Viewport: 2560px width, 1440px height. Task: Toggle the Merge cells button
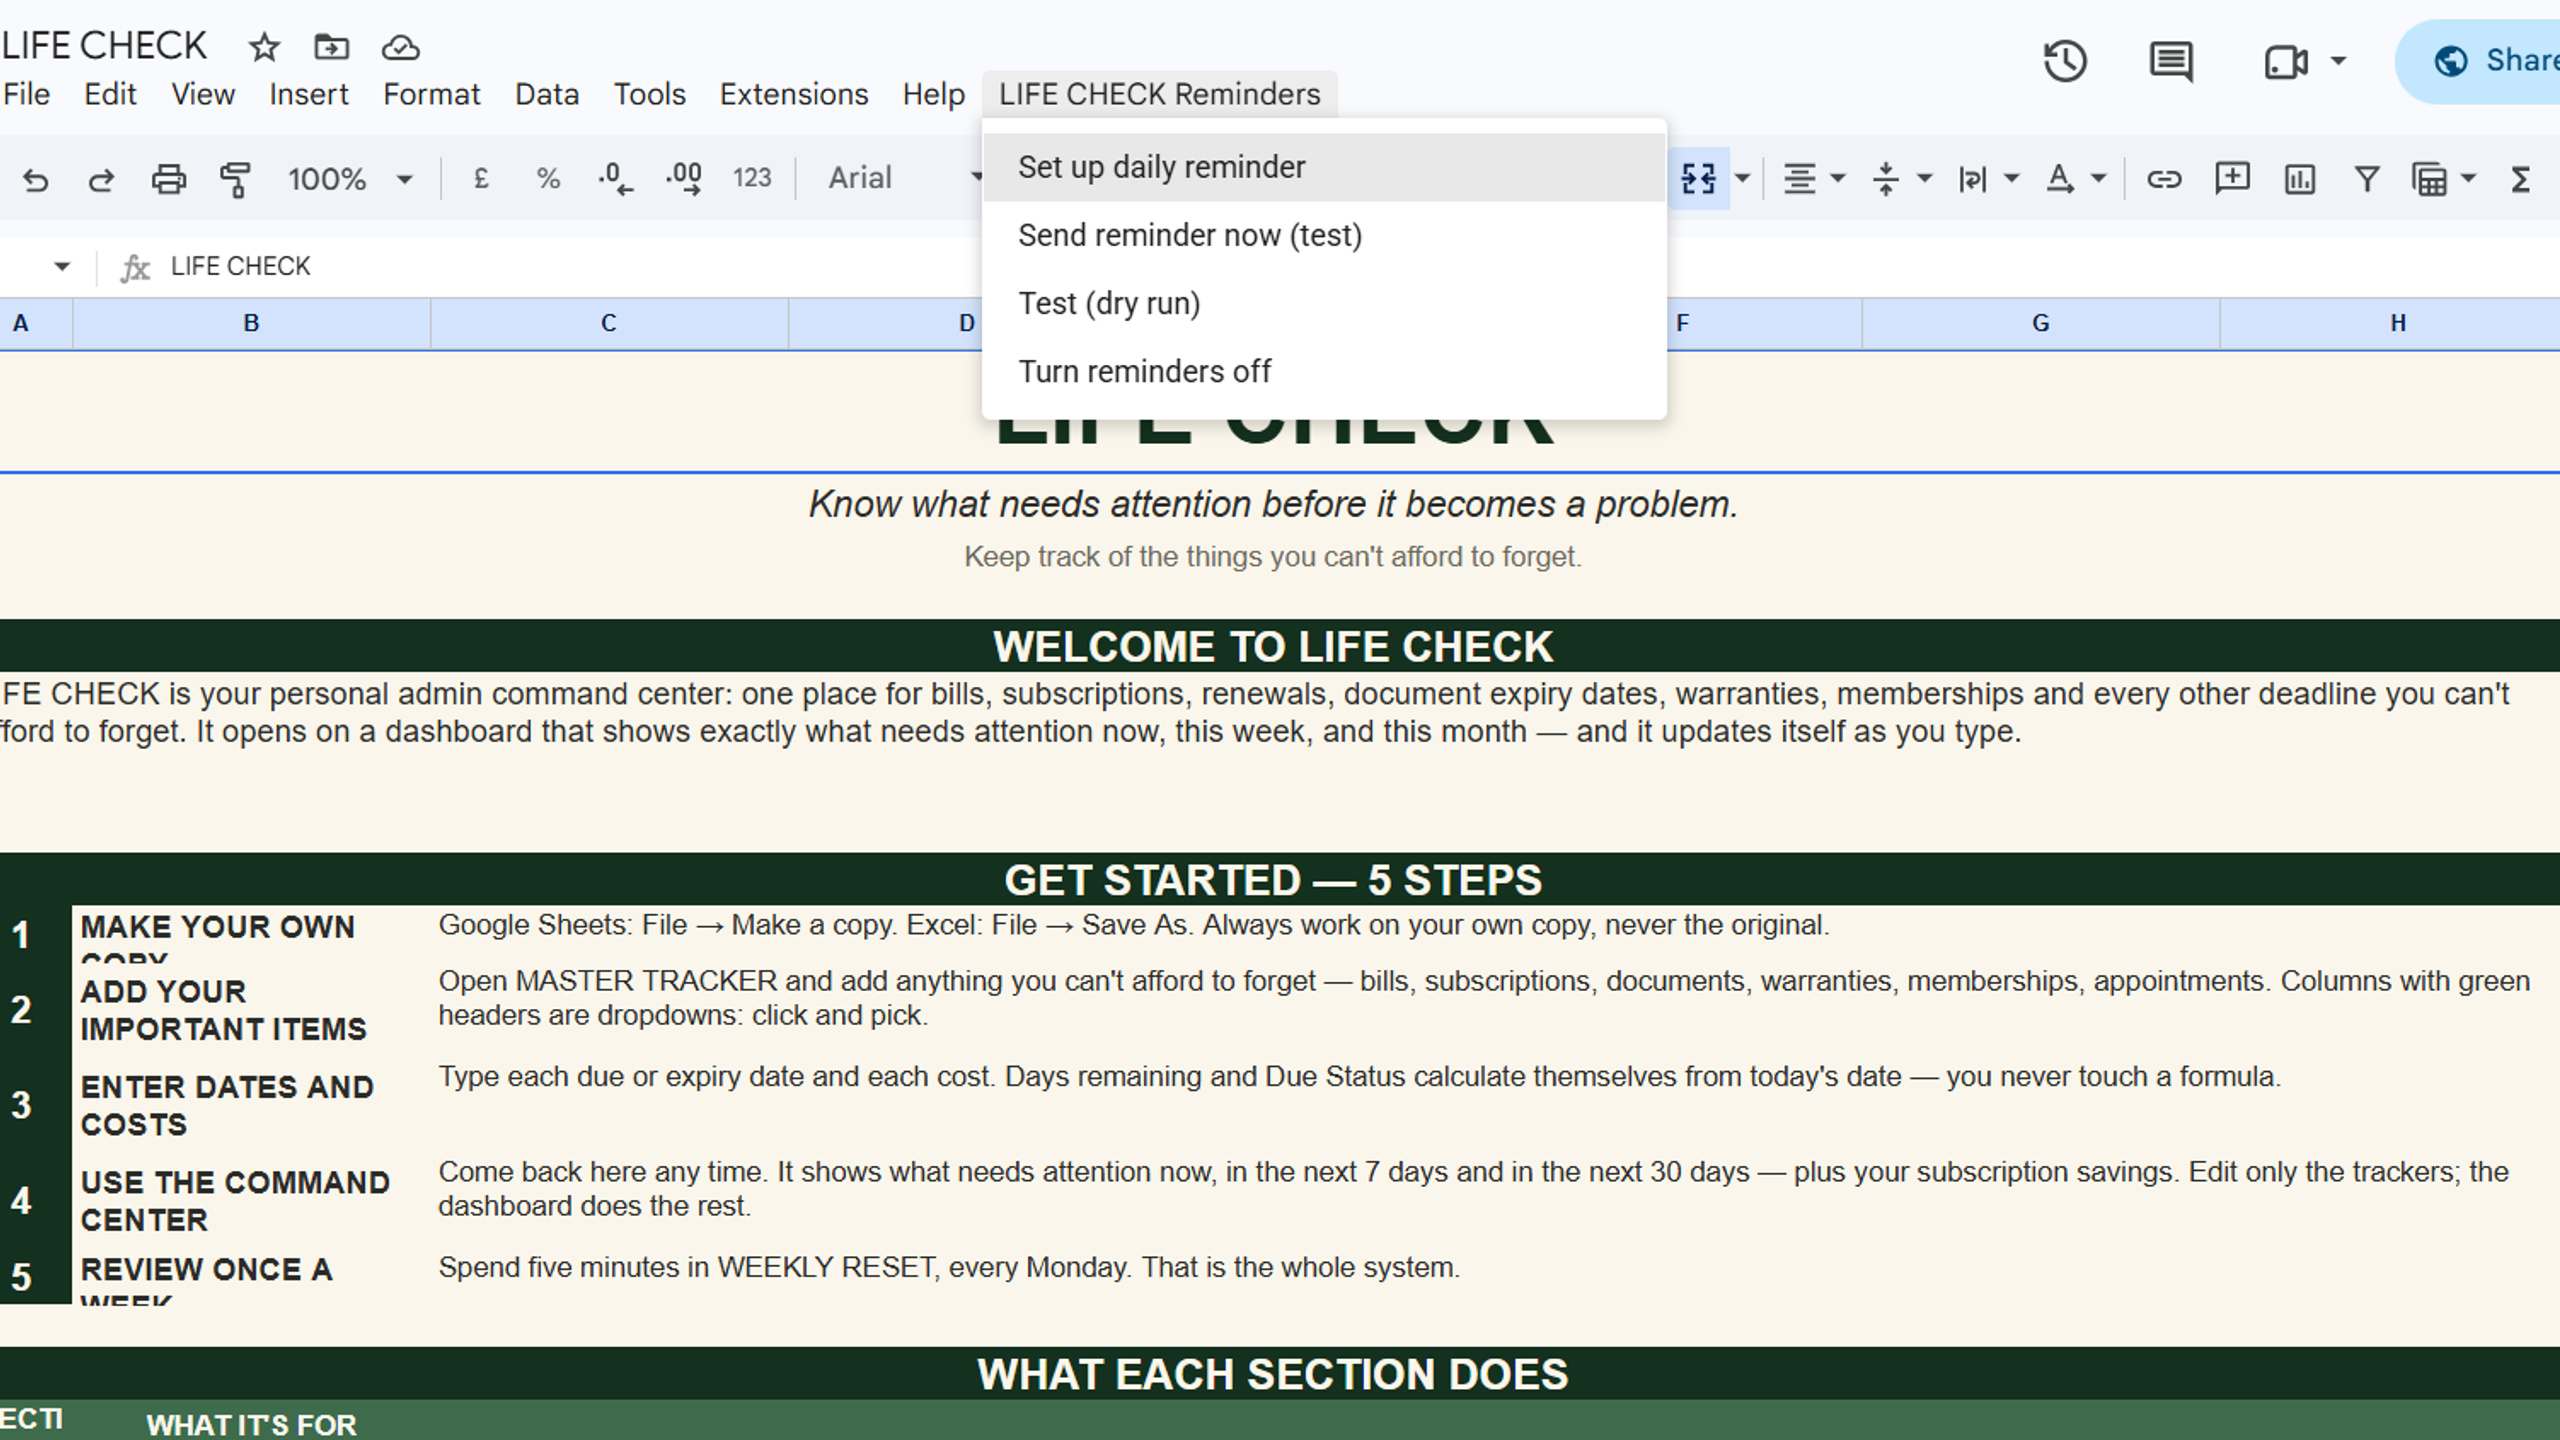pyautogui.click(x=1699, y=179)
